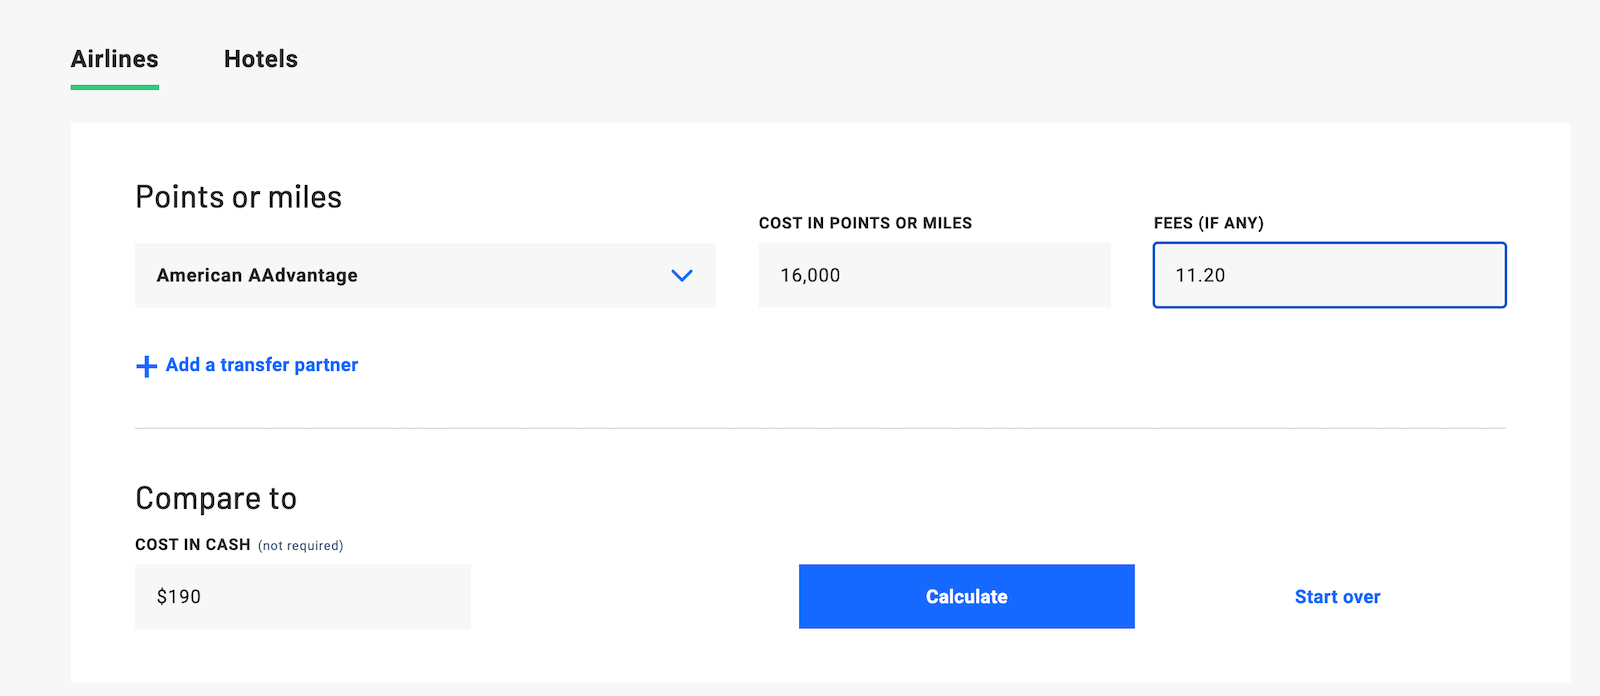The width and height of the screenshot is (1600, 696).
Task: Click the (not required) note text
Action: pos(300,546)
